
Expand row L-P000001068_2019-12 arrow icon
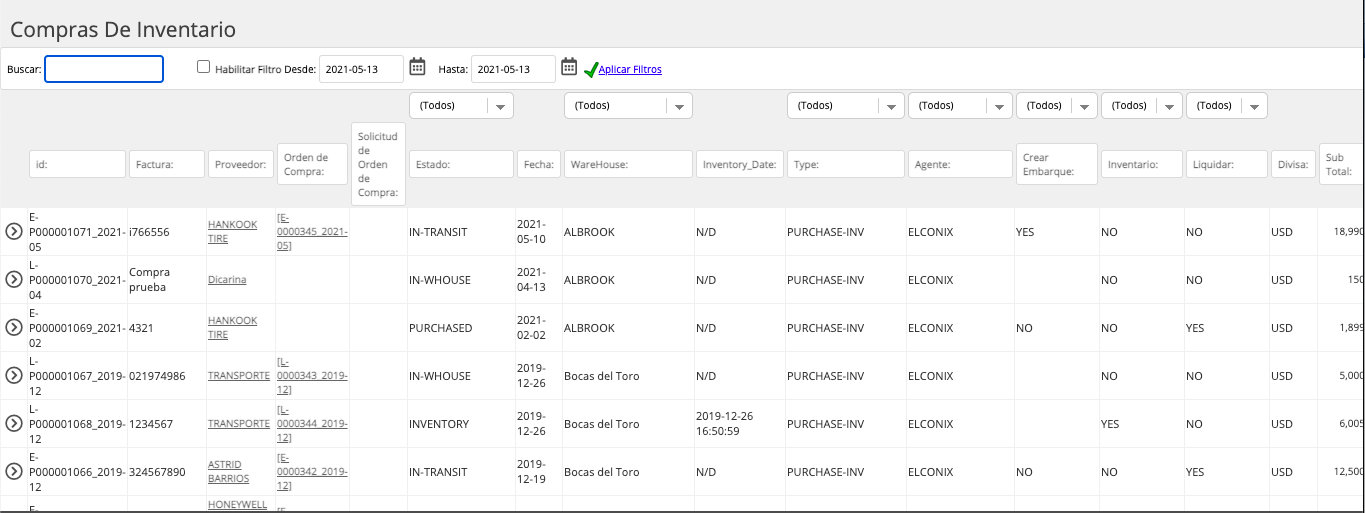(14, 424)
